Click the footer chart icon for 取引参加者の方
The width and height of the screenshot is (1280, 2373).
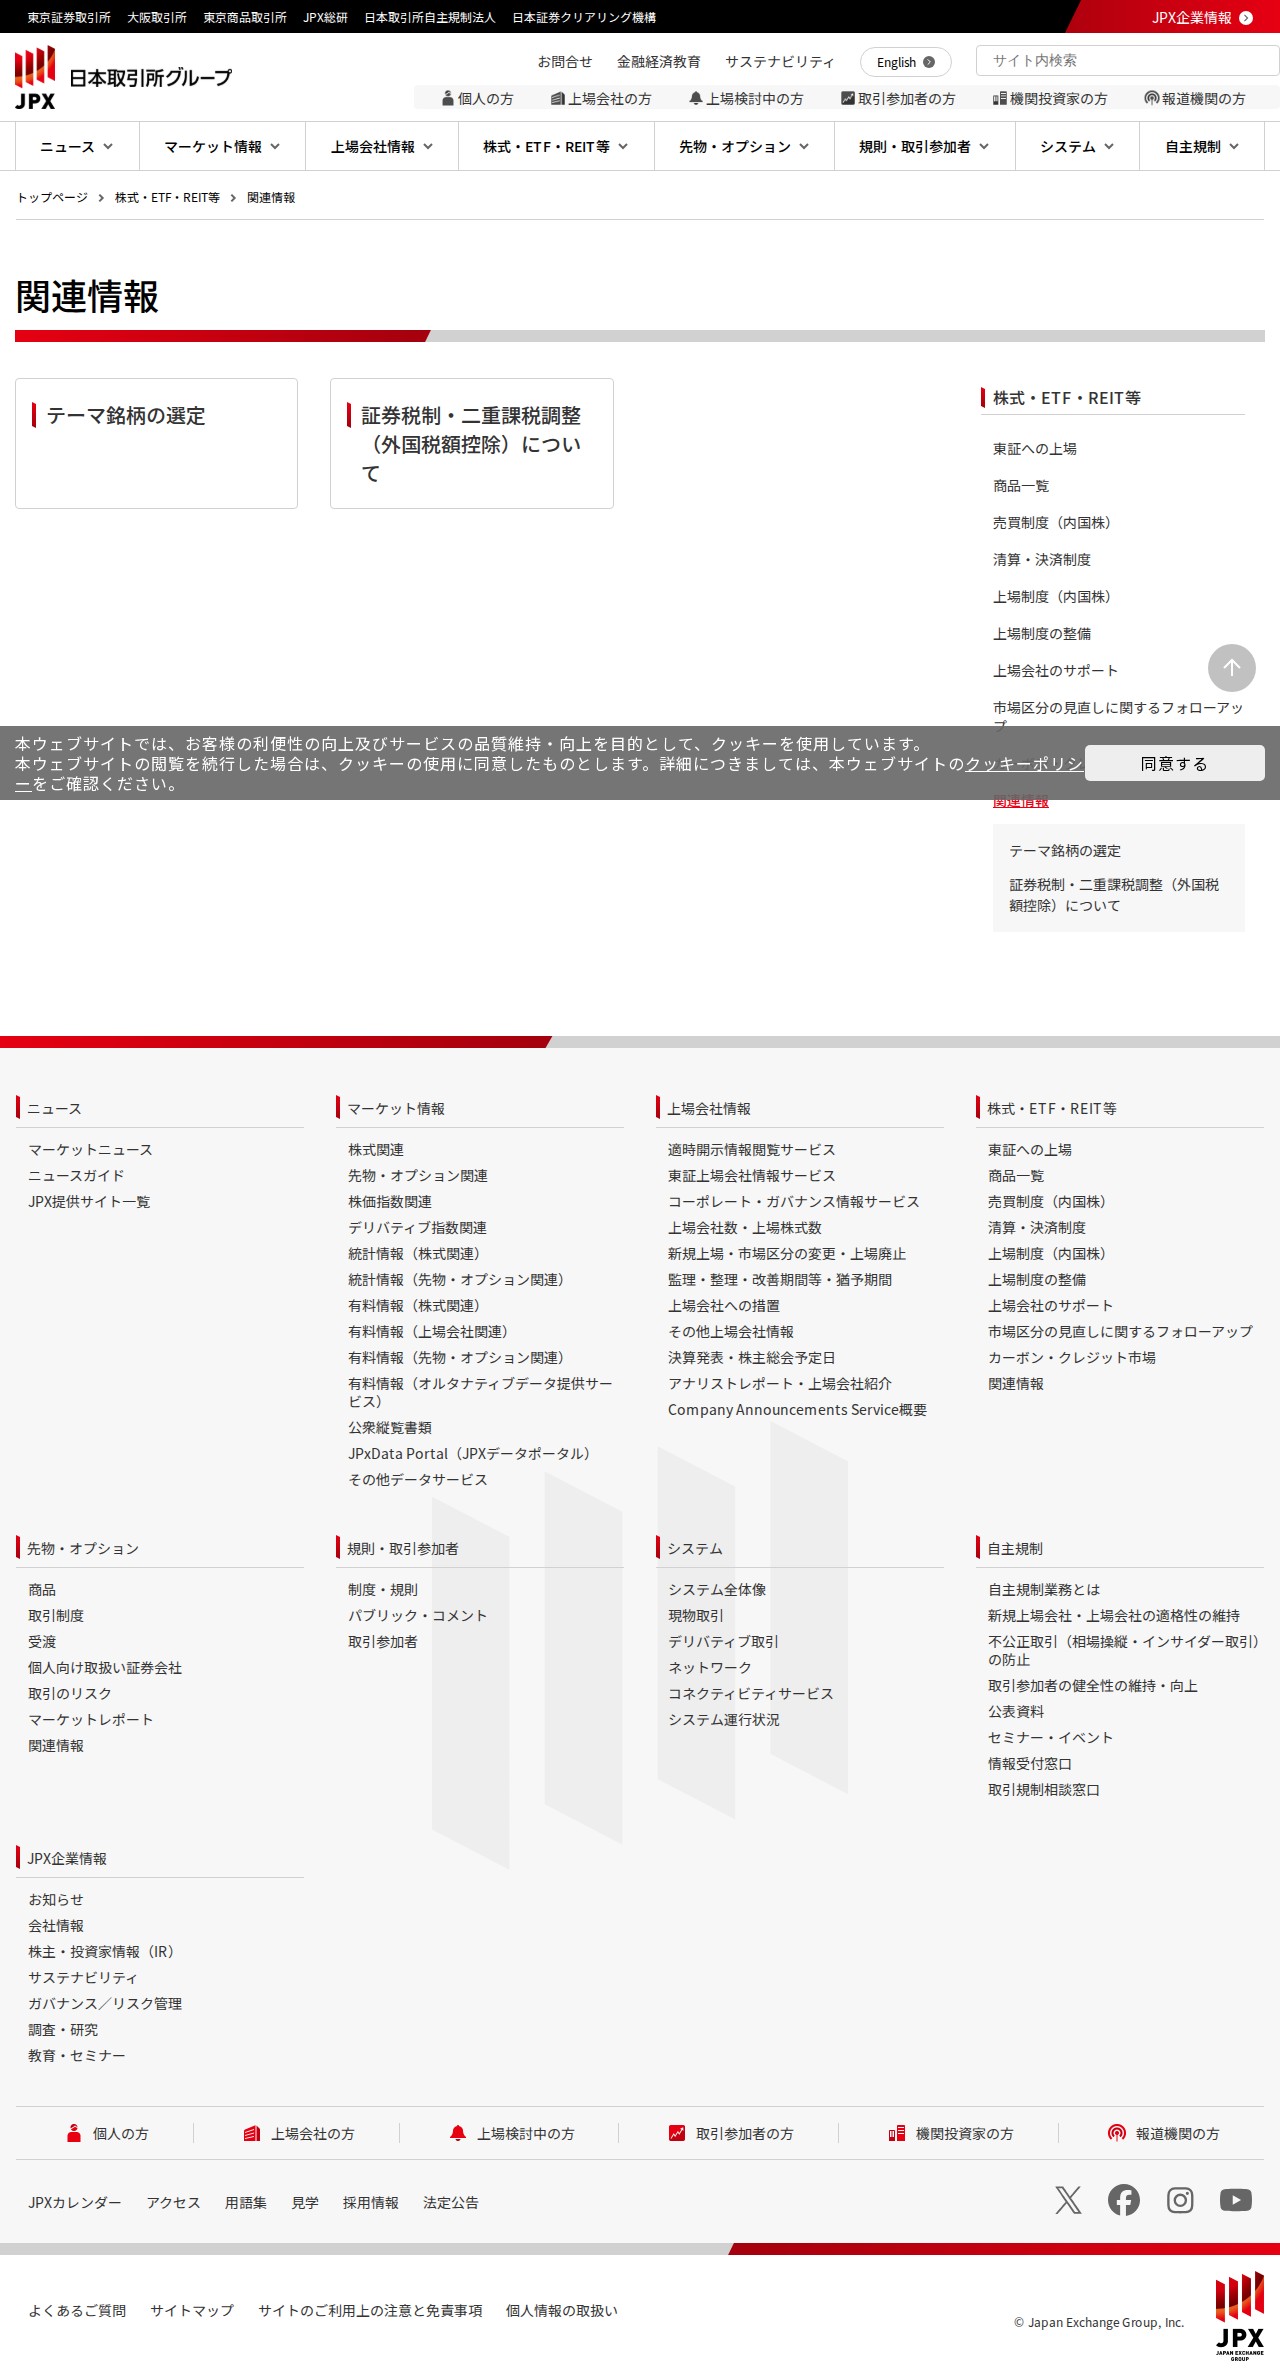coord(677,2133)
